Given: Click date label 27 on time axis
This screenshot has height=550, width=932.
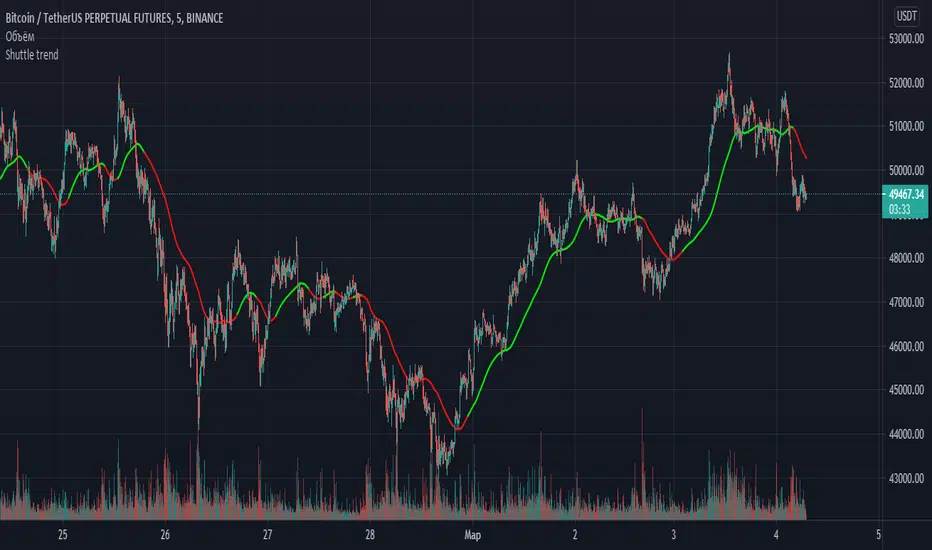Looking at the screenshot, I should click(x=267, y=535).
